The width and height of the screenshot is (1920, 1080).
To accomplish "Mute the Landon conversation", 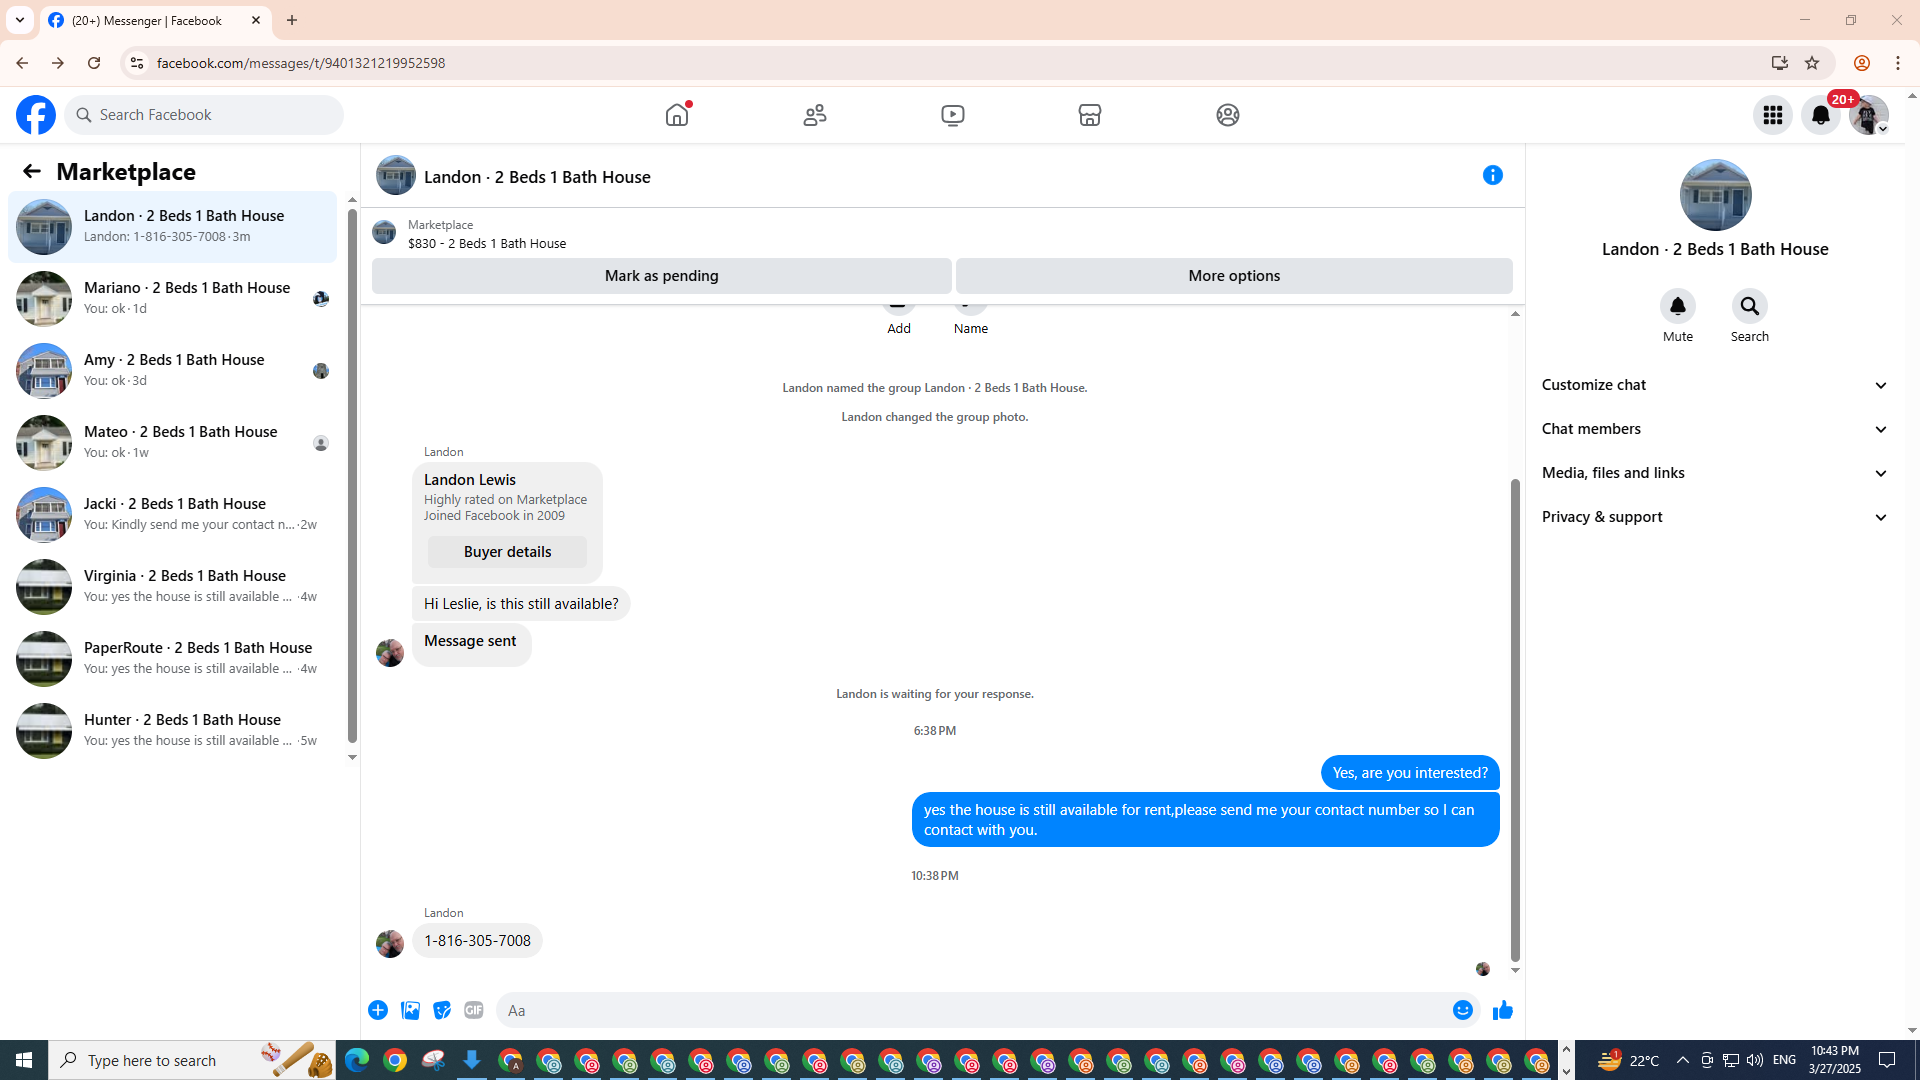I will (1678, 306).
